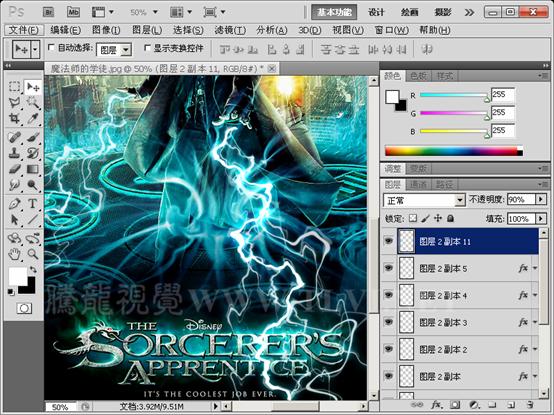Open the 图像(I) menu

(106, 30)
